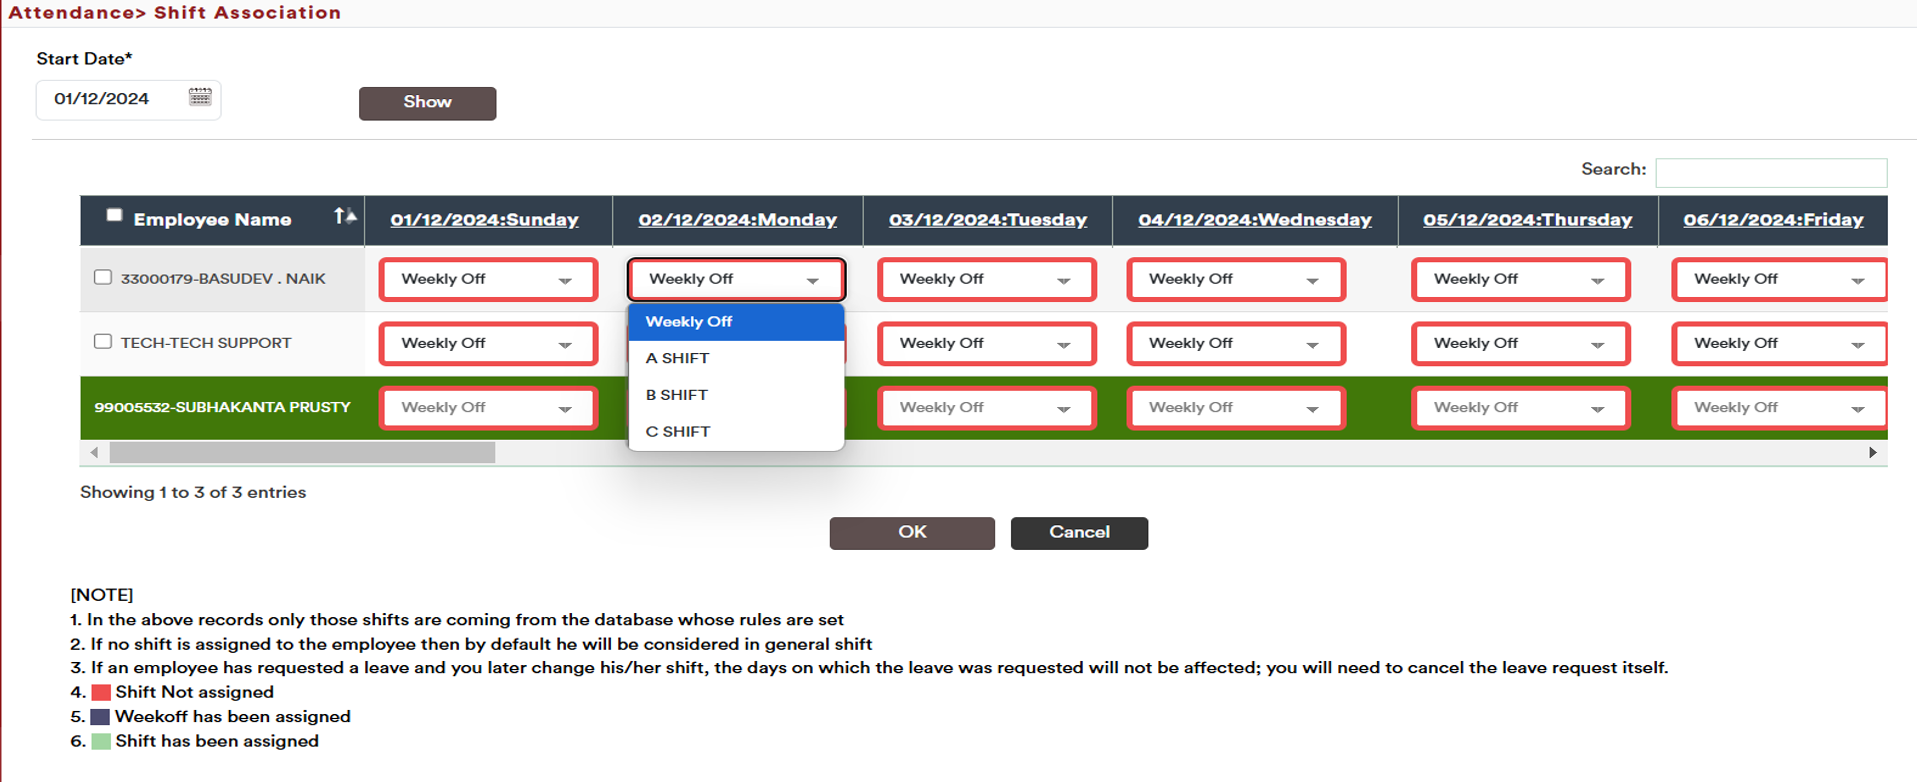Click red 'Shift Not assigned' legend swatch
The image size is (1917, 782).
pyautogui.click(x=101, y=692)
